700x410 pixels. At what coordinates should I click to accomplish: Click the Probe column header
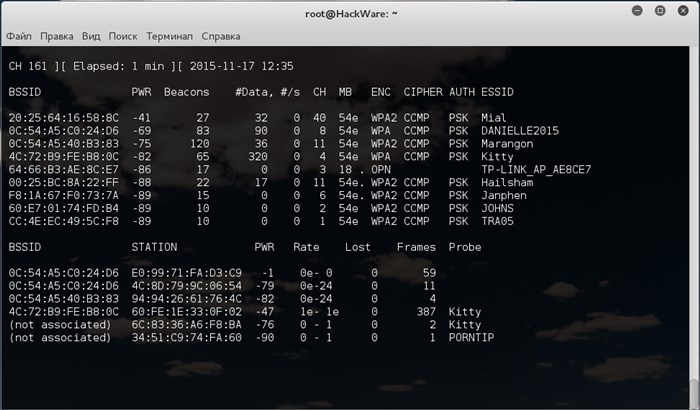[x=465, y=247]
